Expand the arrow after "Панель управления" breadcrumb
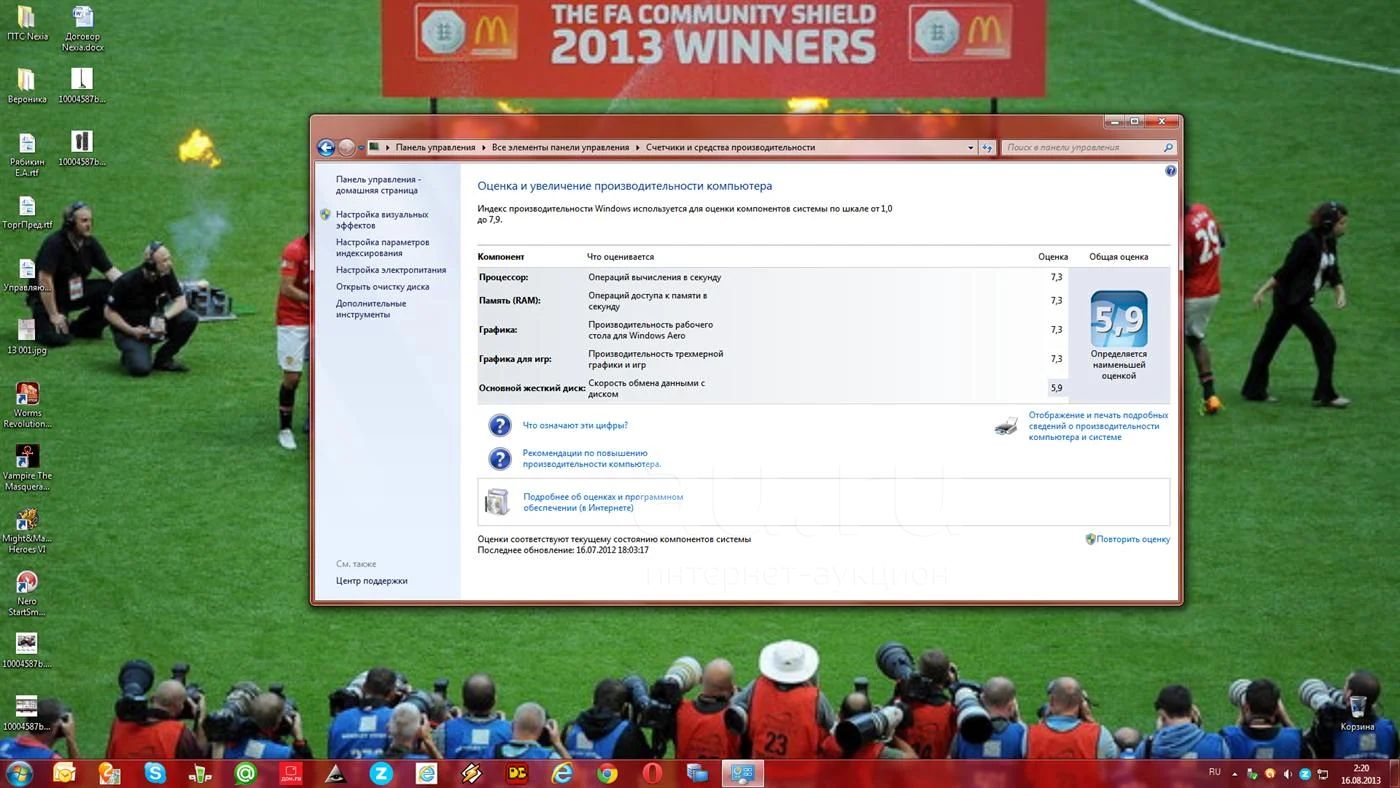Screen dimensions: 1400x788 tap(484, 147)
